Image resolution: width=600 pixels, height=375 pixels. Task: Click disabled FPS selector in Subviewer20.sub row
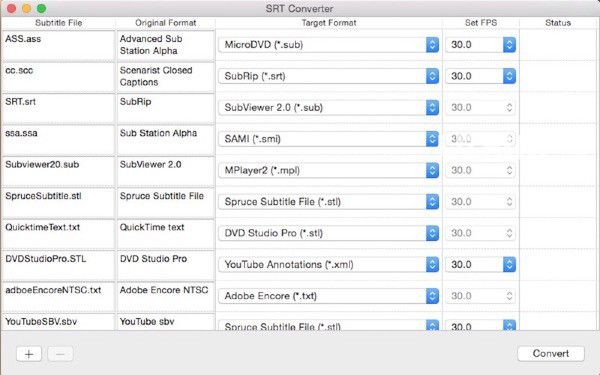[x=481, y=170]
